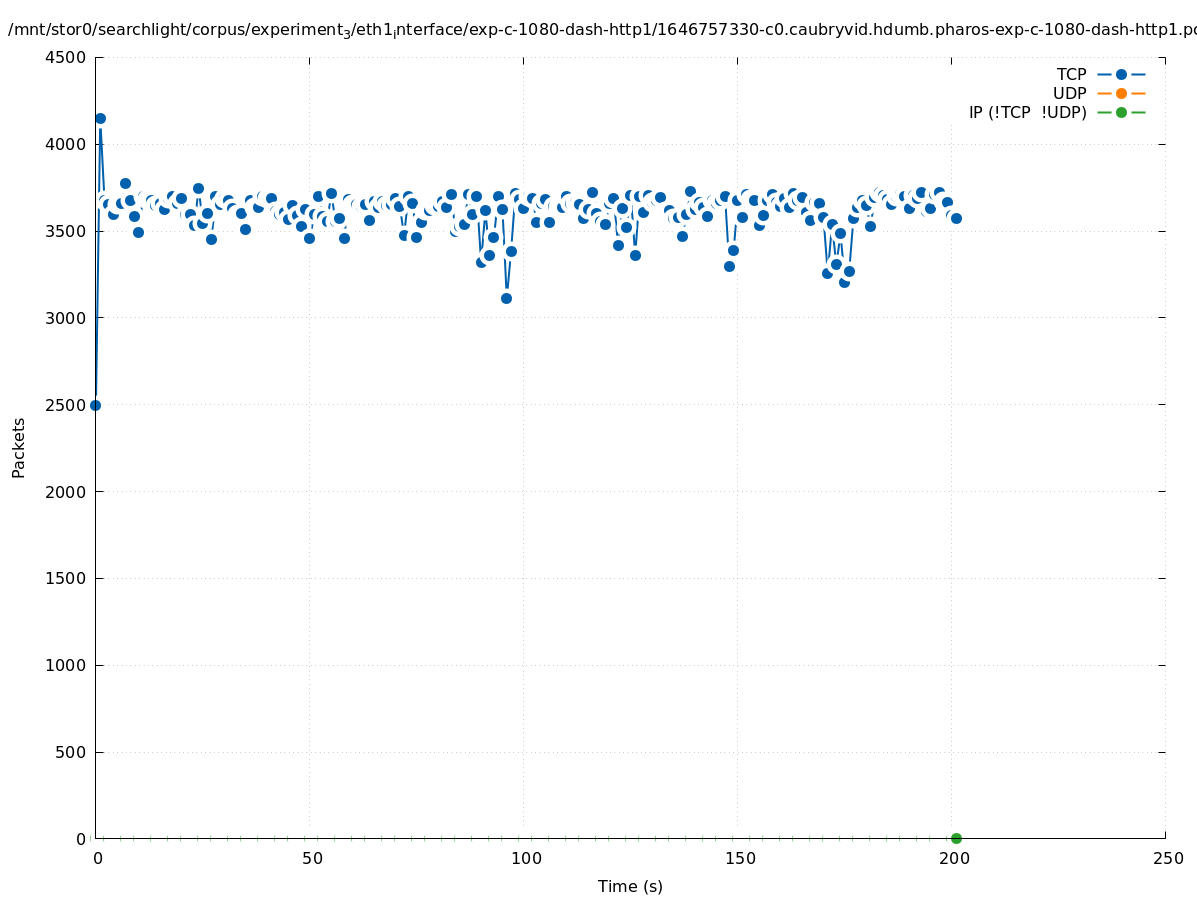This screenshot has width=1197, height=900.
Task: Click the green IP legend marker
Action: pos(1121,113)
